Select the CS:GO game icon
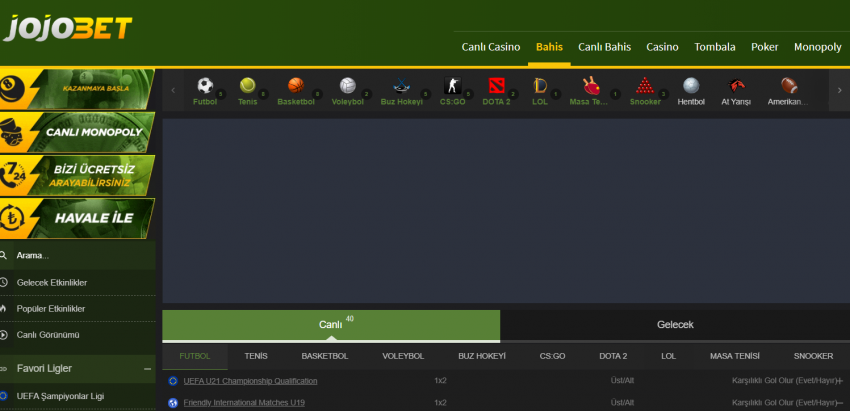This screenshot has width=850, height=411. click(453, 85)
